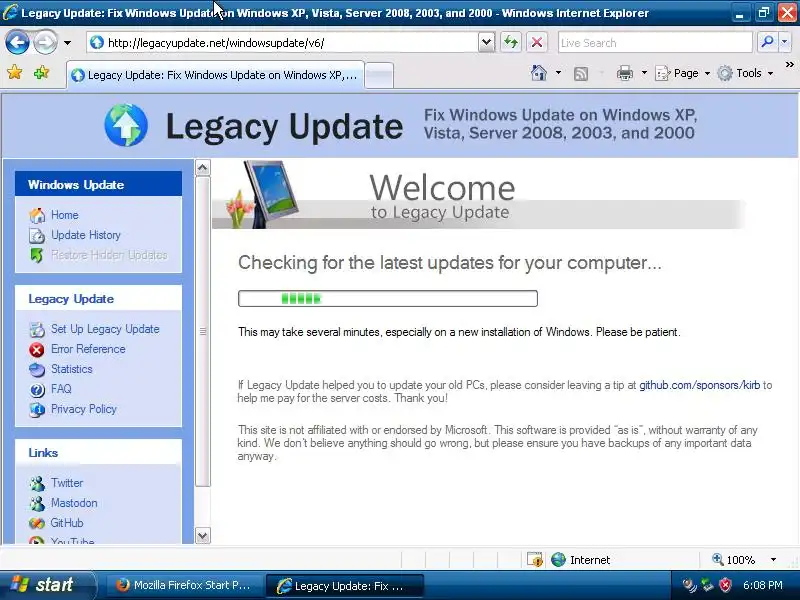
Task: Click the Welcome banner monitor image
Action: [270, 193]
